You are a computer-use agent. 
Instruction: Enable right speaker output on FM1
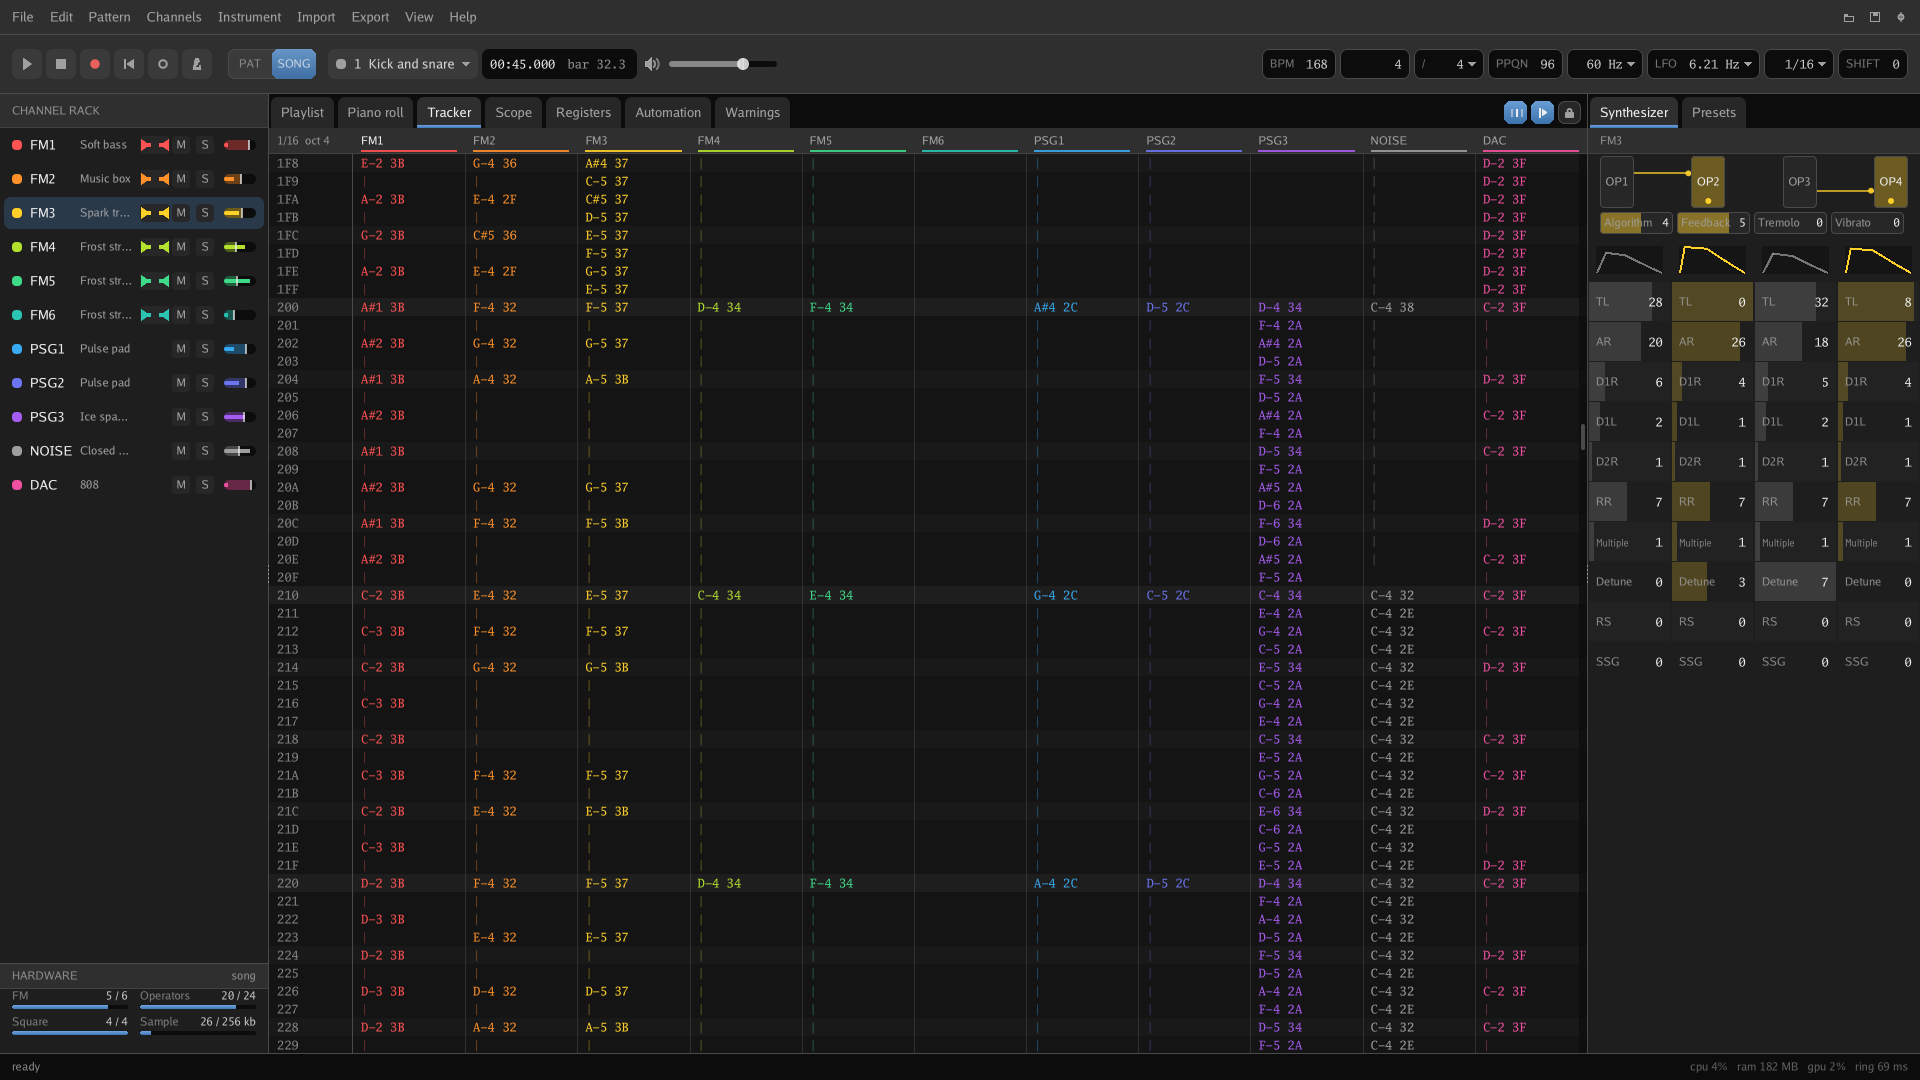[x=164, y=145]
